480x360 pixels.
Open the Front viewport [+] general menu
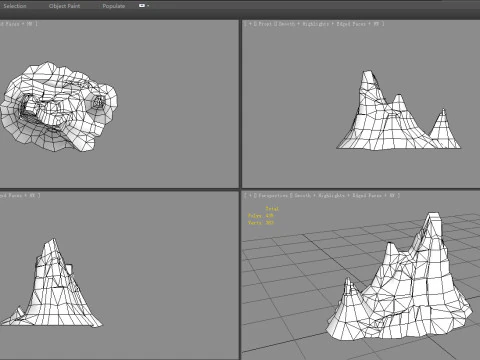(250, 24)
